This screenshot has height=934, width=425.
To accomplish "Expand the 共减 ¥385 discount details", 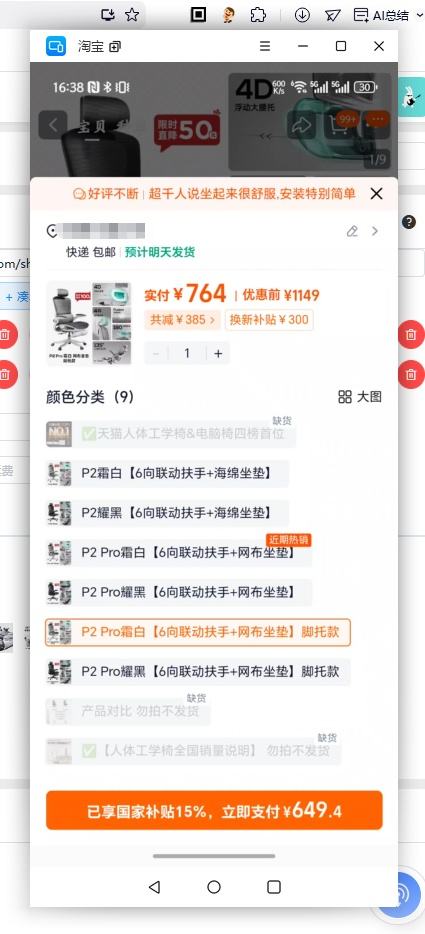I will tap(182, 320).
